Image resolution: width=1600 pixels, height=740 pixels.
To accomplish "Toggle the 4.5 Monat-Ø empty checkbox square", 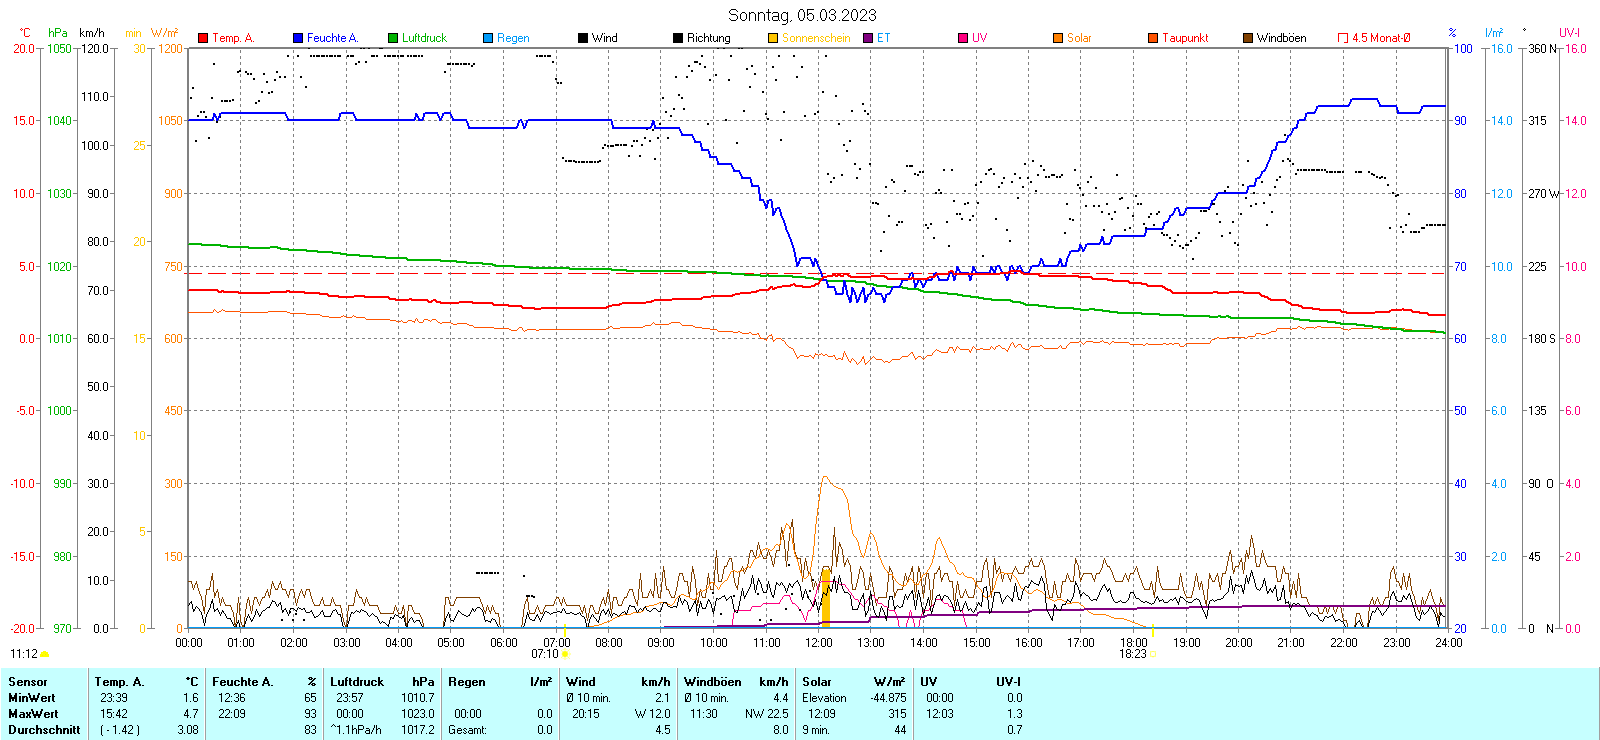I will coord(1343,38).
